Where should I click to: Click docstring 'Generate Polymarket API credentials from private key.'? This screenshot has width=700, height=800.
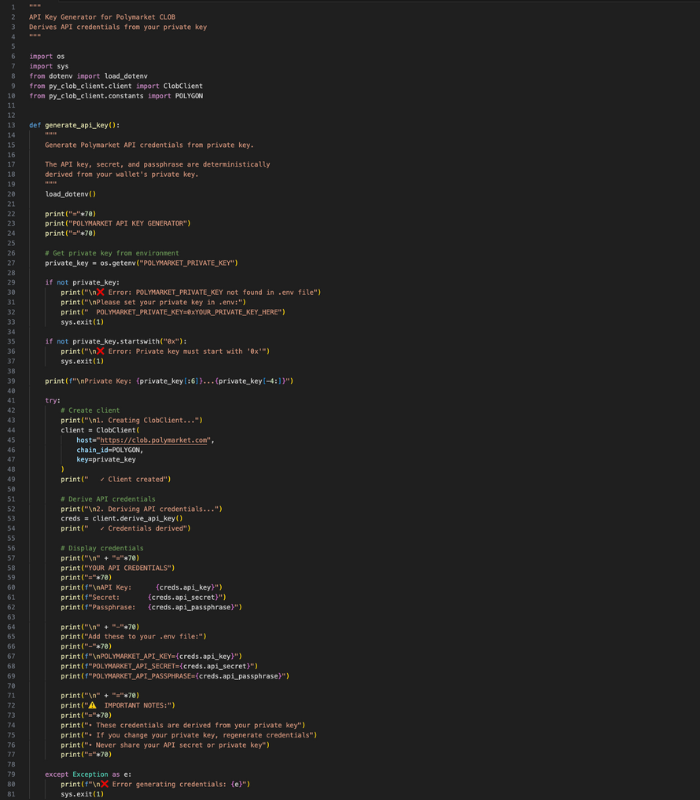(x=149, y=145)
